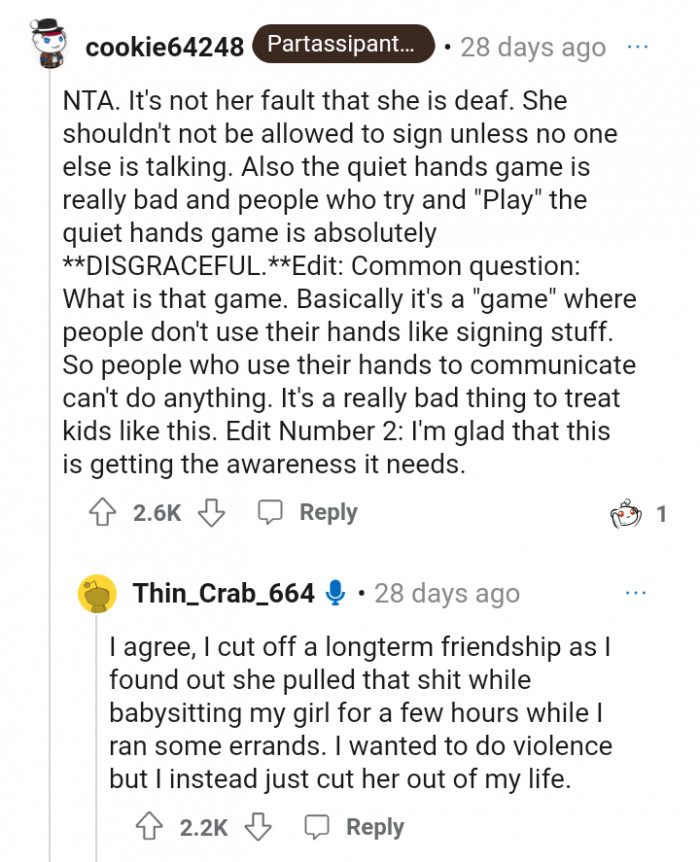This screenshot has width=700, height=862.
Task: Downvote cookie64248's comment
Action: pos(210,513)
